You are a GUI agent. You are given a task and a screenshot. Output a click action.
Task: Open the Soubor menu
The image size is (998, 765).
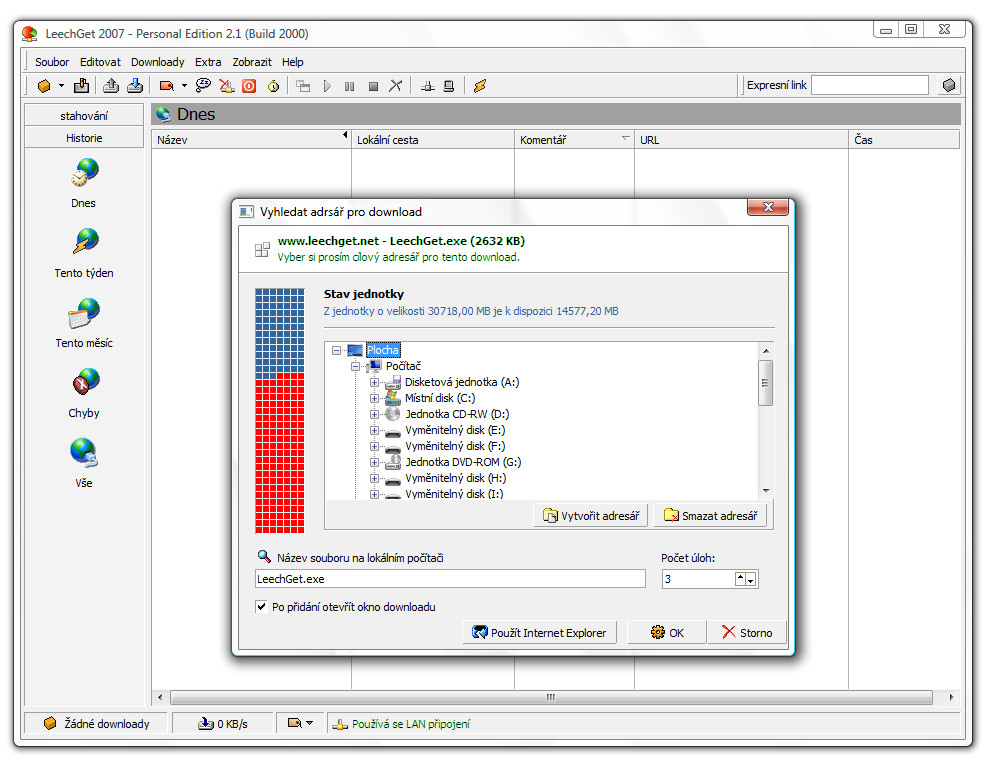pos(52,62)
